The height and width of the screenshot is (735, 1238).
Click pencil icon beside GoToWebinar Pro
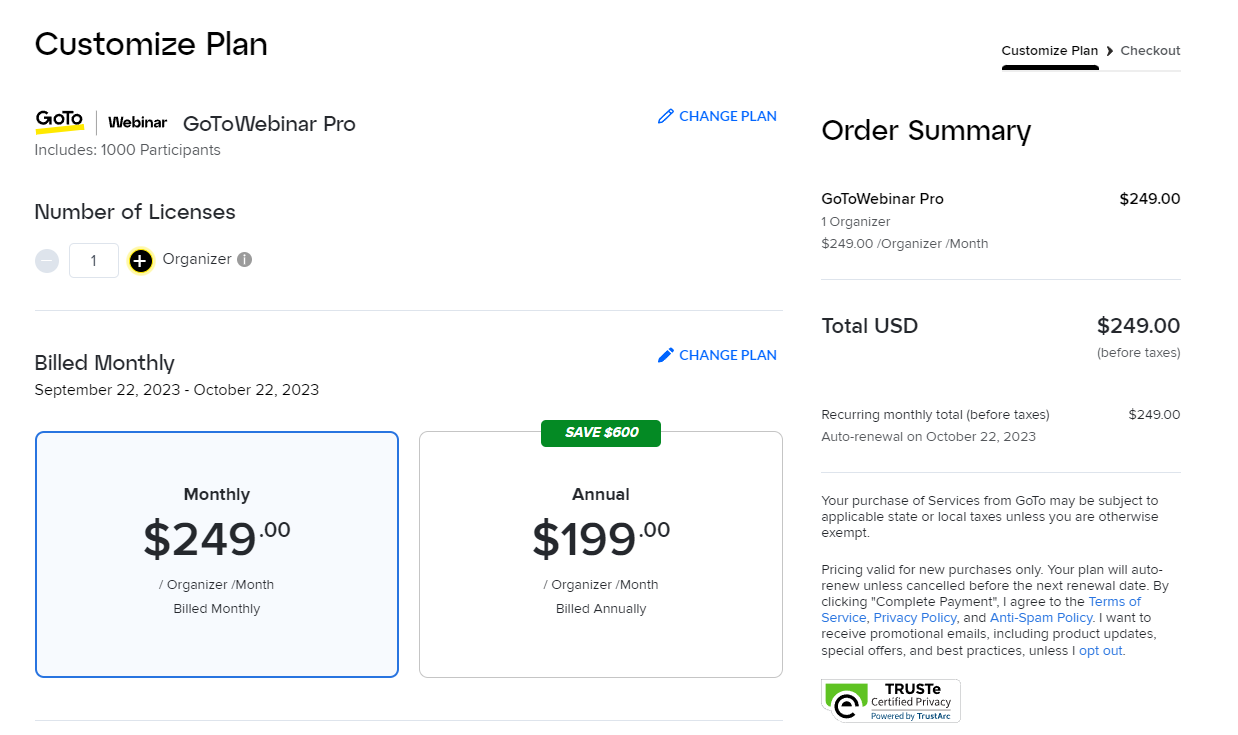coord(666,116)
